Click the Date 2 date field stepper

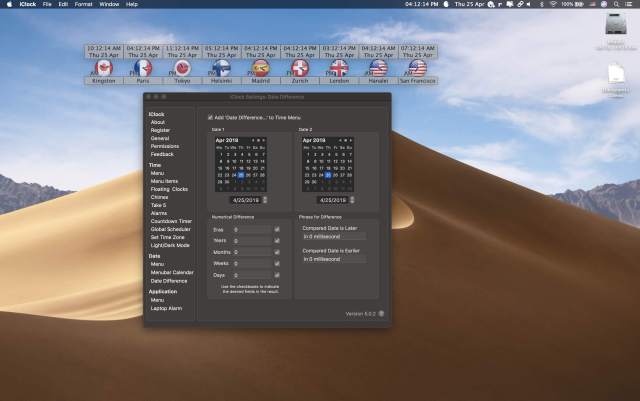tap(351, 199)
